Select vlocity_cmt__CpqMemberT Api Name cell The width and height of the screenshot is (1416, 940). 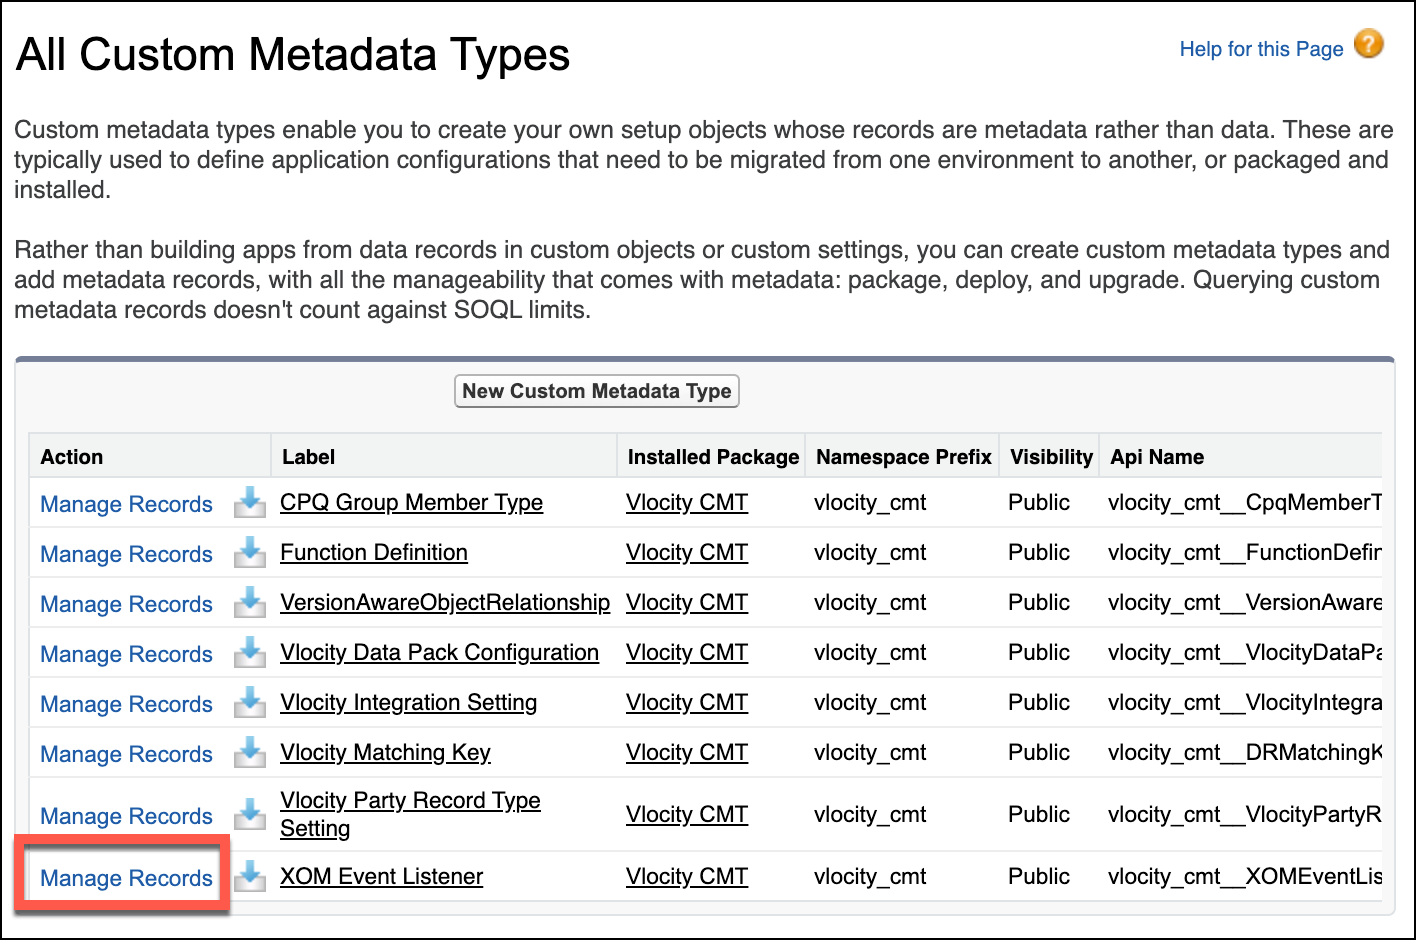(x=1245, y=502)
